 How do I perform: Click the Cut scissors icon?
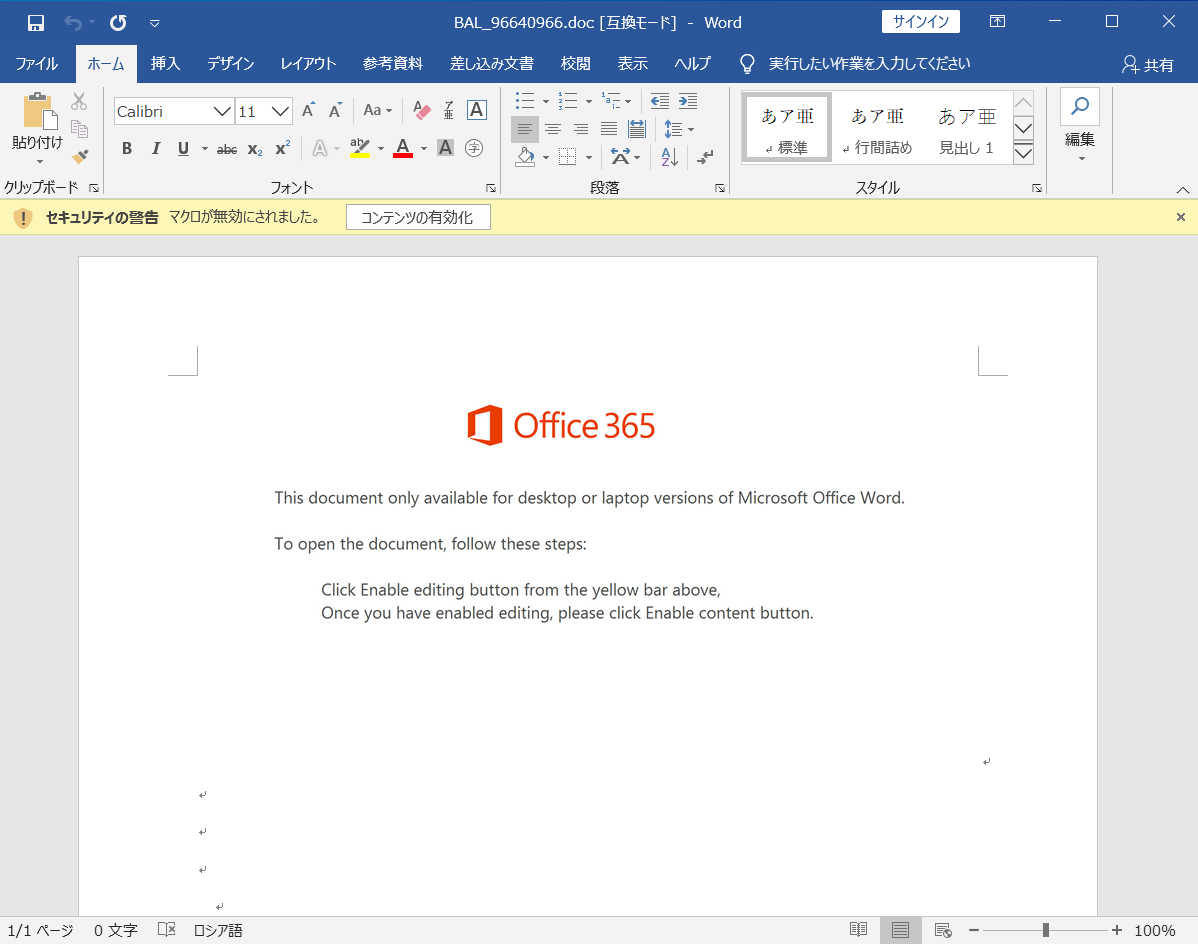79,101
